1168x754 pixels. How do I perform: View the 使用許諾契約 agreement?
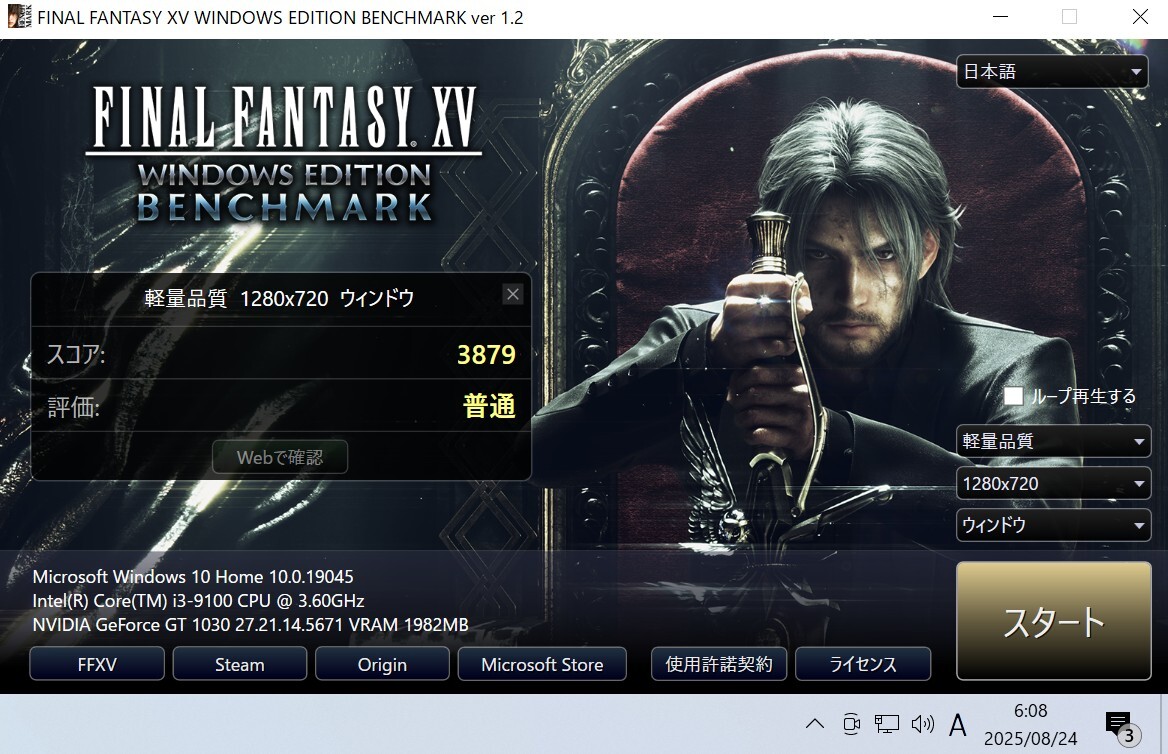(719, 664)
